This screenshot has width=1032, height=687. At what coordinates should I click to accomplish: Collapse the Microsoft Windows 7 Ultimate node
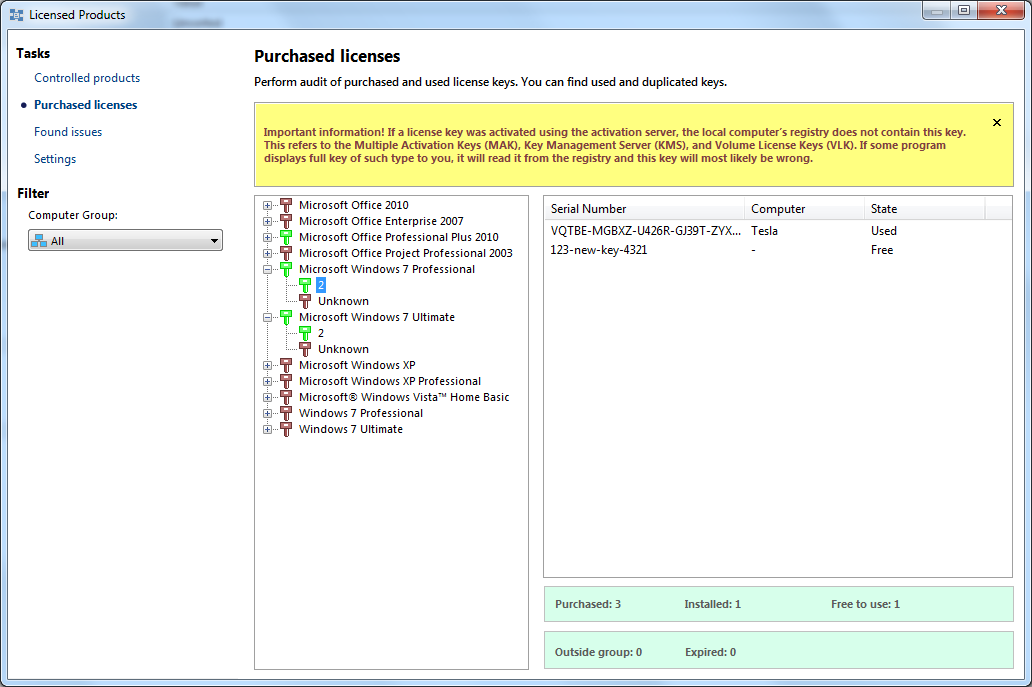pos(267,317)
